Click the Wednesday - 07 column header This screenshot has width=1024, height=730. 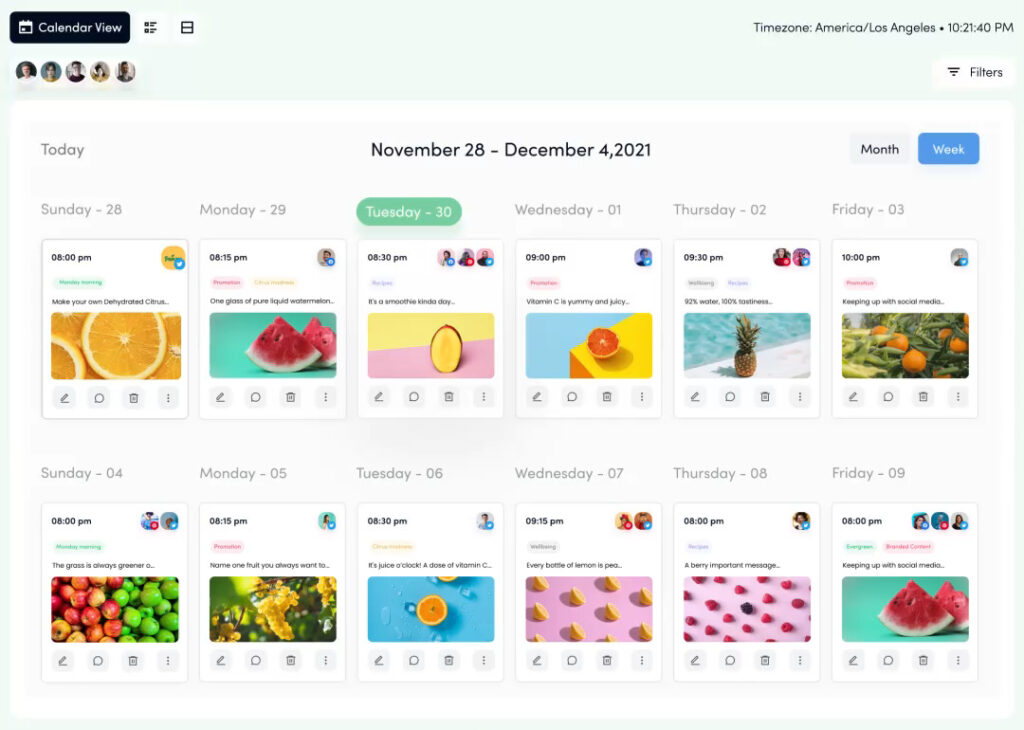(x=569, y=473)
